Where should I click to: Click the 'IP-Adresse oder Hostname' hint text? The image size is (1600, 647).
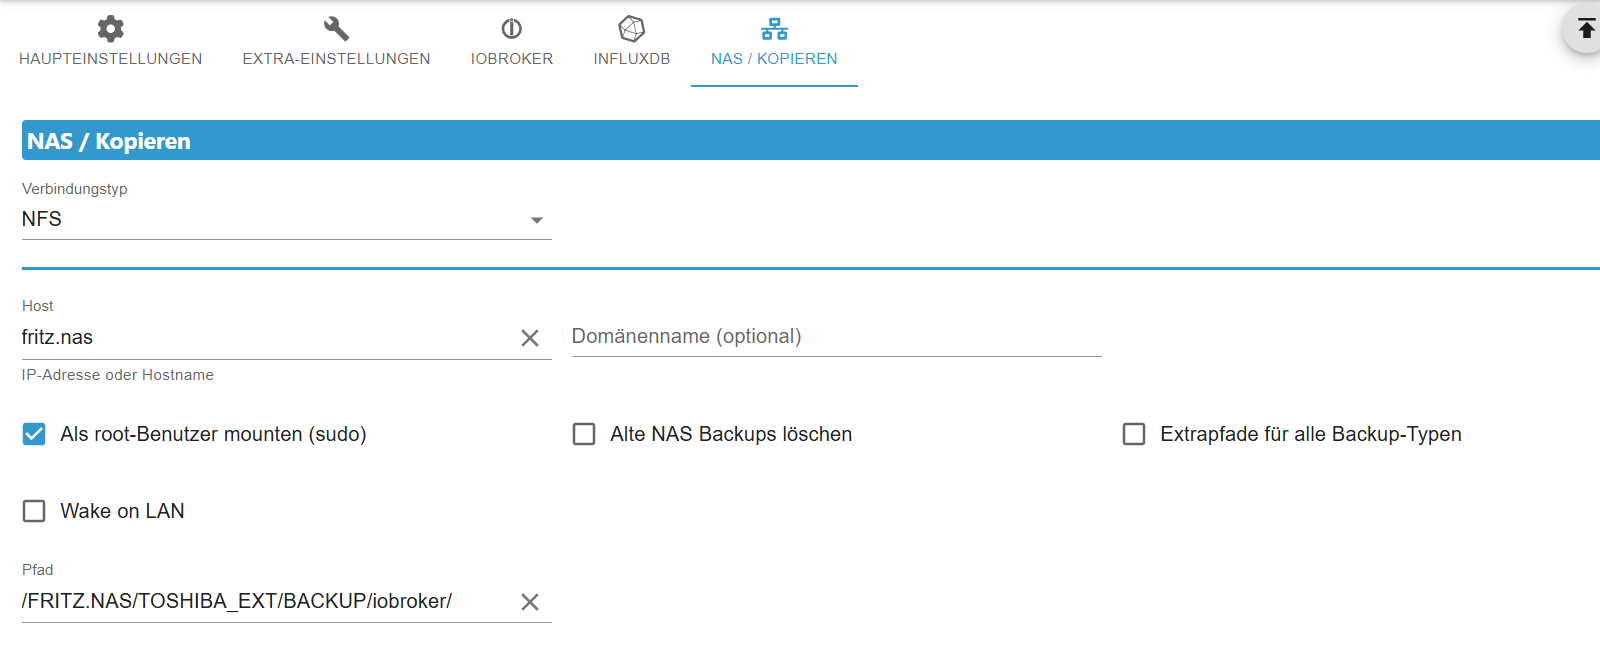[x=118, y=375]
